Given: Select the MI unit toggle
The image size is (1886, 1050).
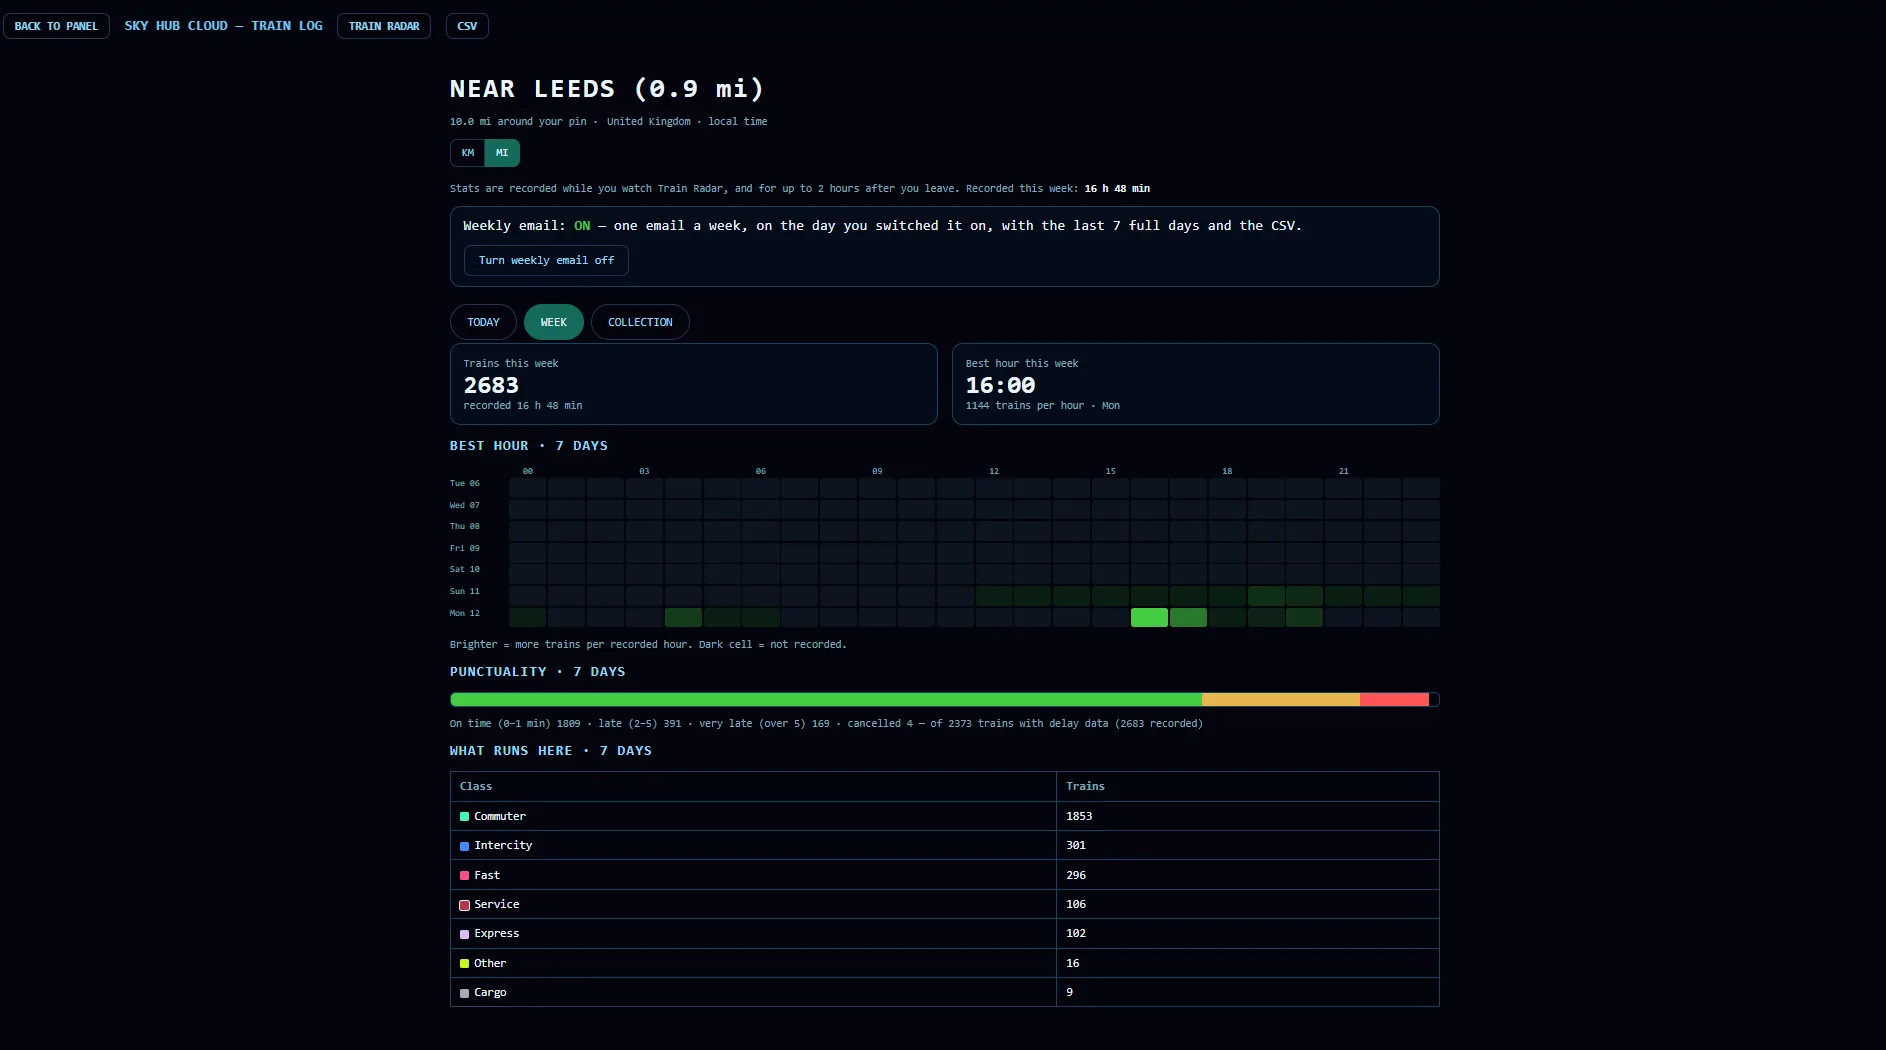Looking at the screenshot, I should pos(502,153).
